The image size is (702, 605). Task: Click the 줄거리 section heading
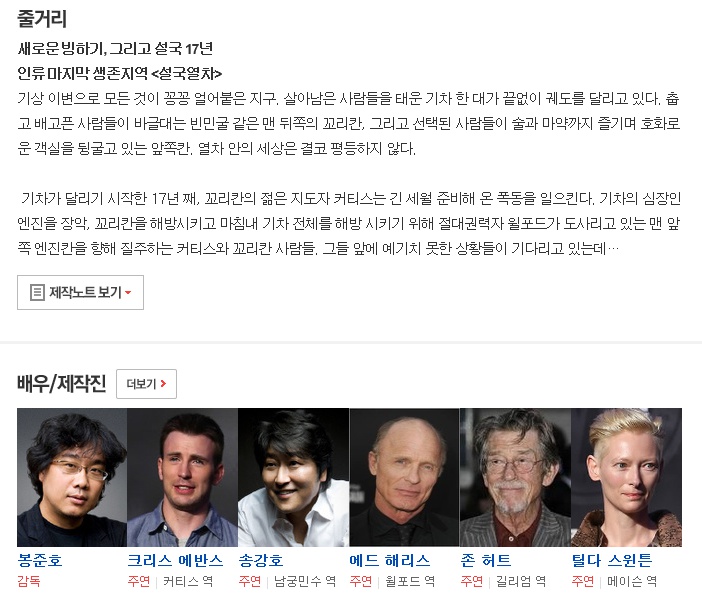coord(42,19)
